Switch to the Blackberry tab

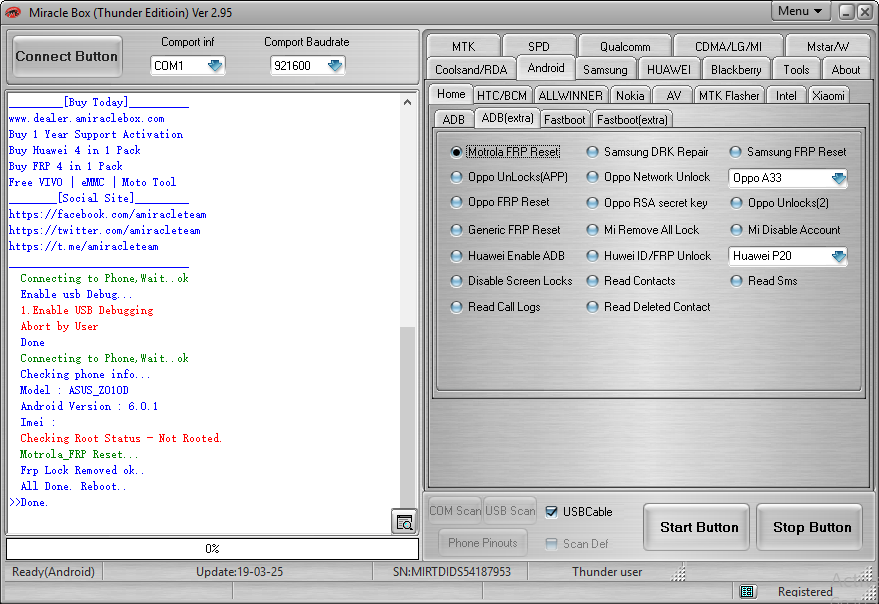(x=736, y=70)
